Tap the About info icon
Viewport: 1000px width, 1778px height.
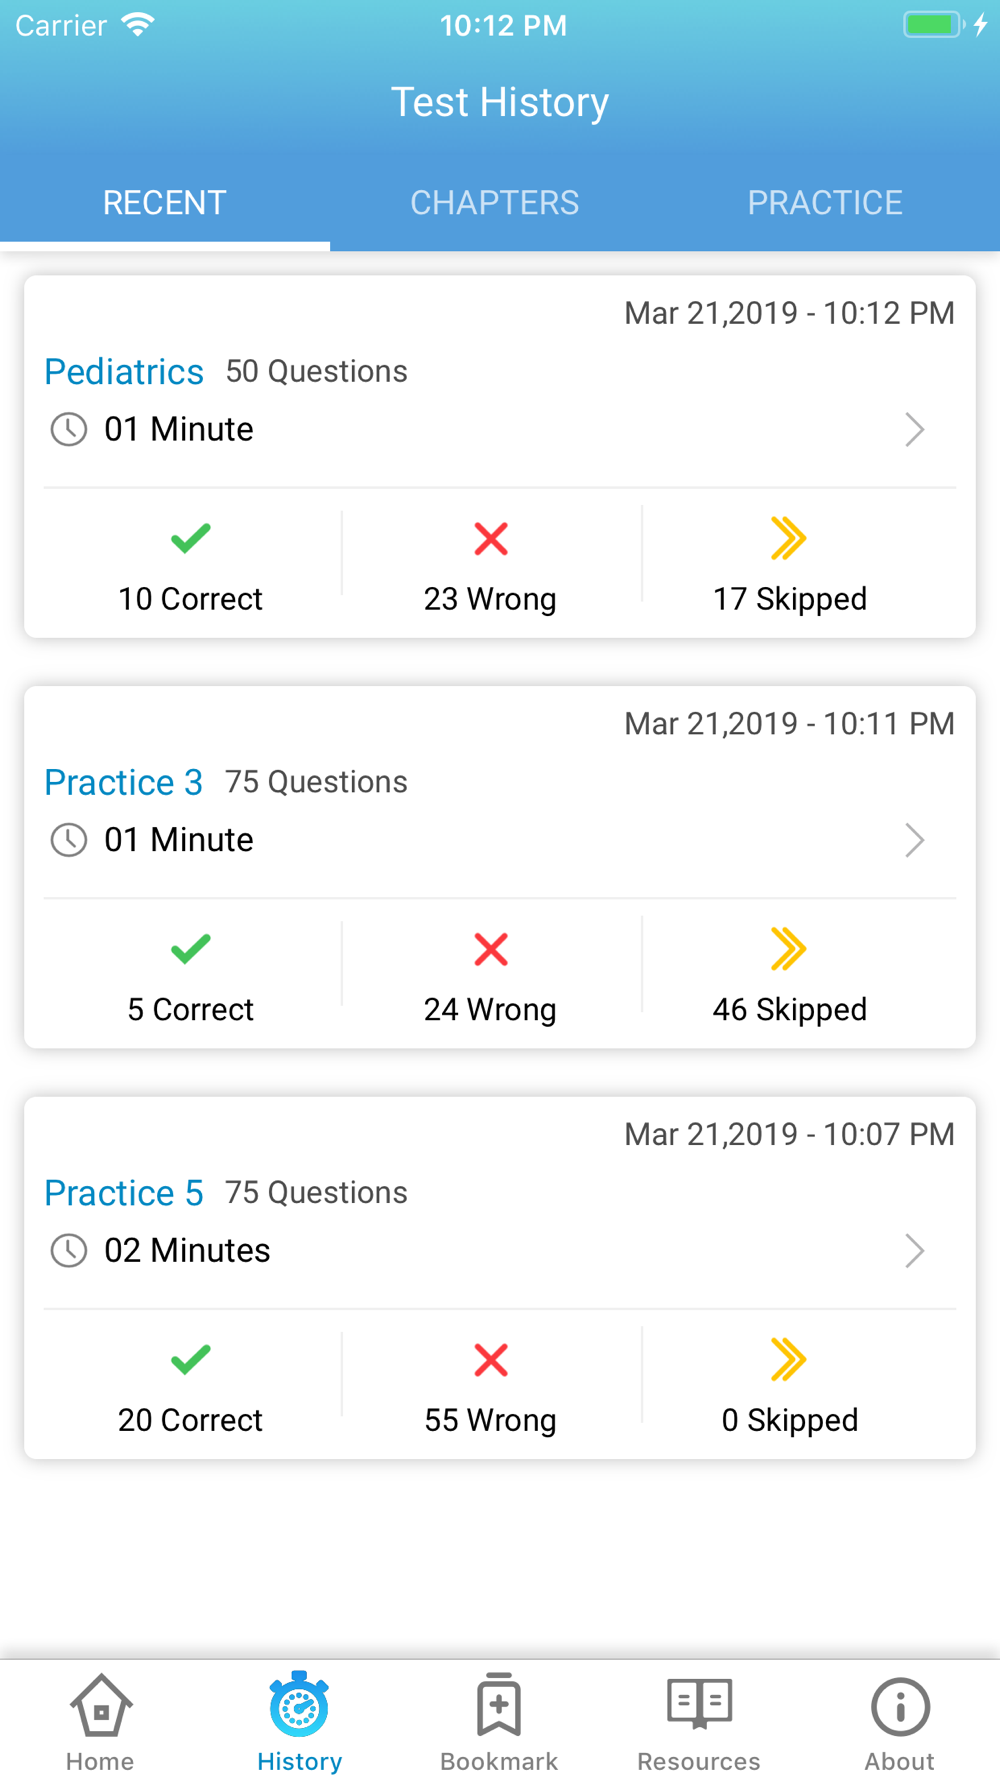pos(900,1706)
